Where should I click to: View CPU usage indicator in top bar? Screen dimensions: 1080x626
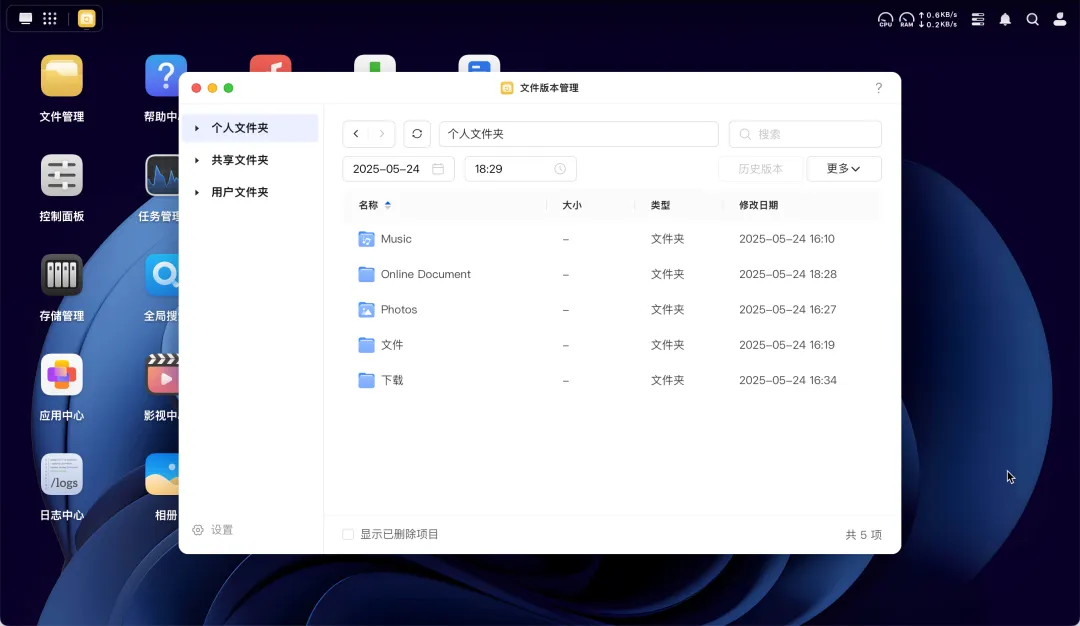[885, 19]
